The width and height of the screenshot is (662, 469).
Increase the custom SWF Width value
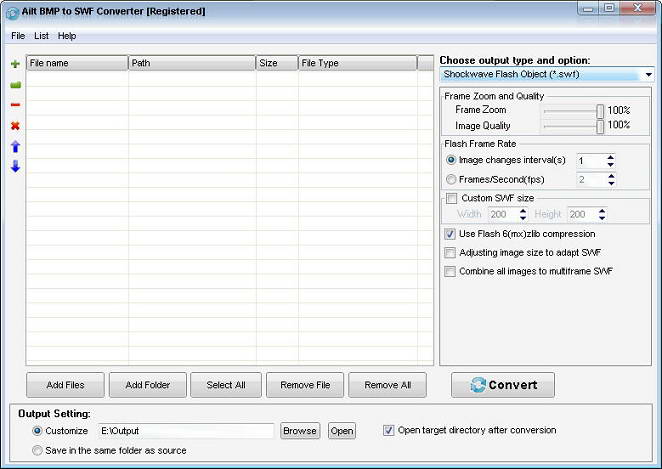(x=523, y=211)
